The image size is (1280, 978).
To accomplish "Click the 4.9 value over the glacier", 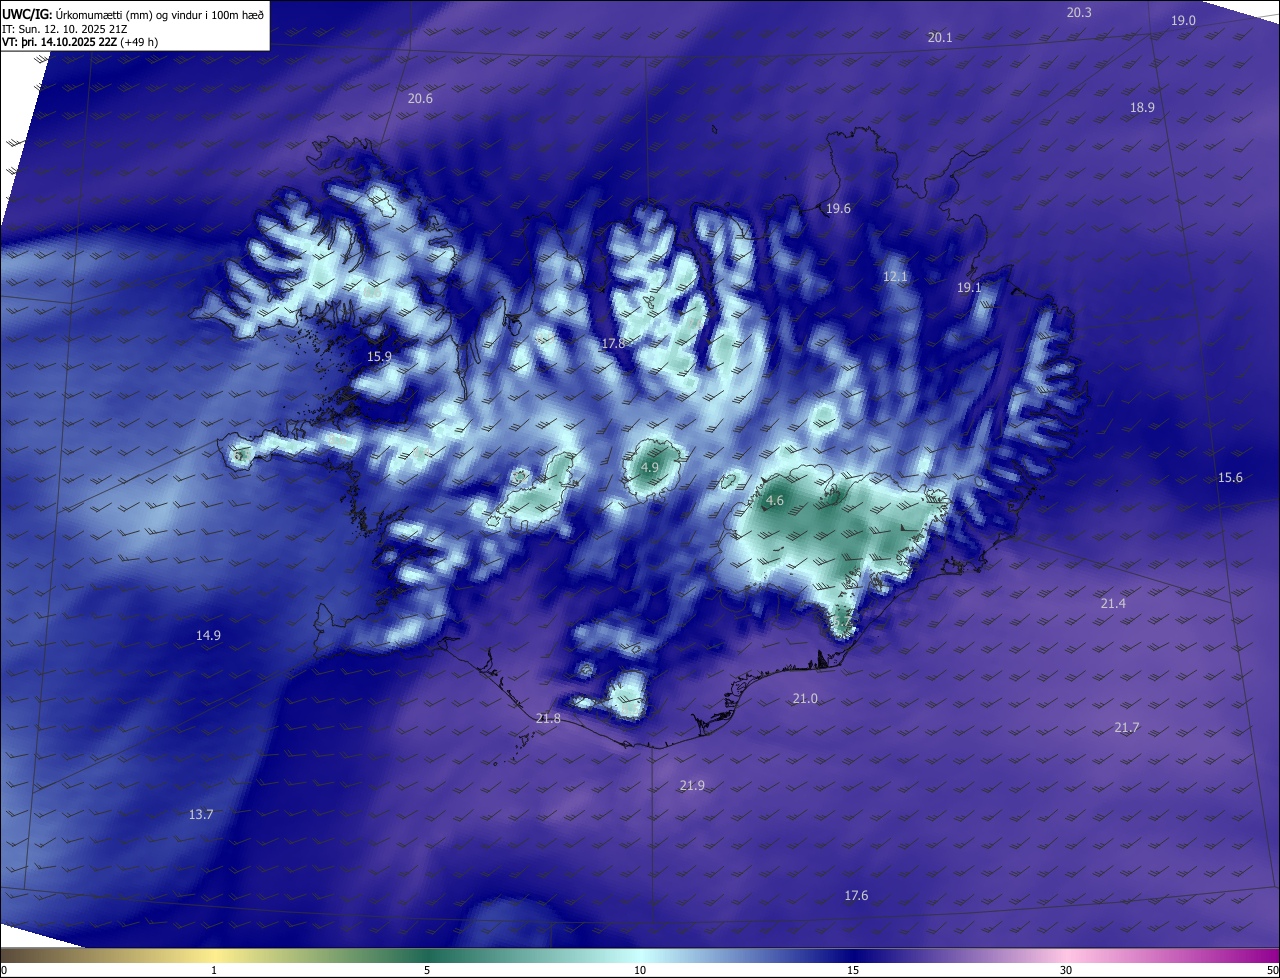I will [x=650, y=467].
